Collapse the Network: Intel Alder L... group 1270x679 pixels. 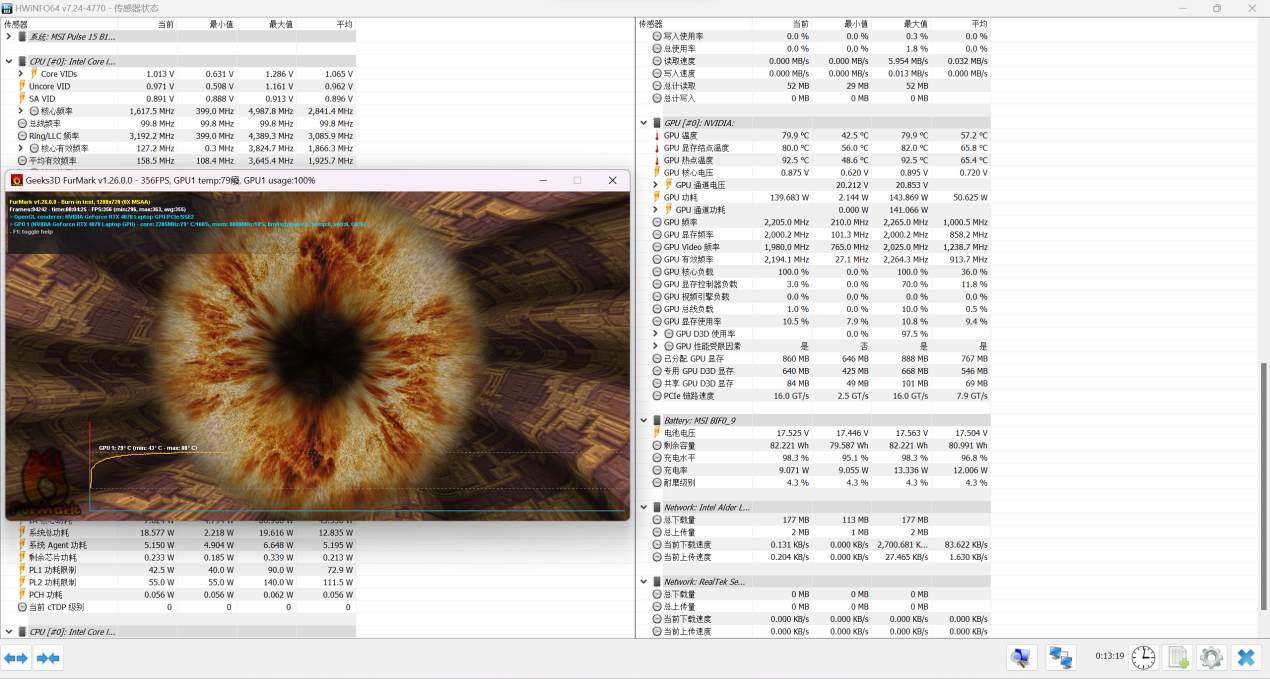(x=644, y=507)
